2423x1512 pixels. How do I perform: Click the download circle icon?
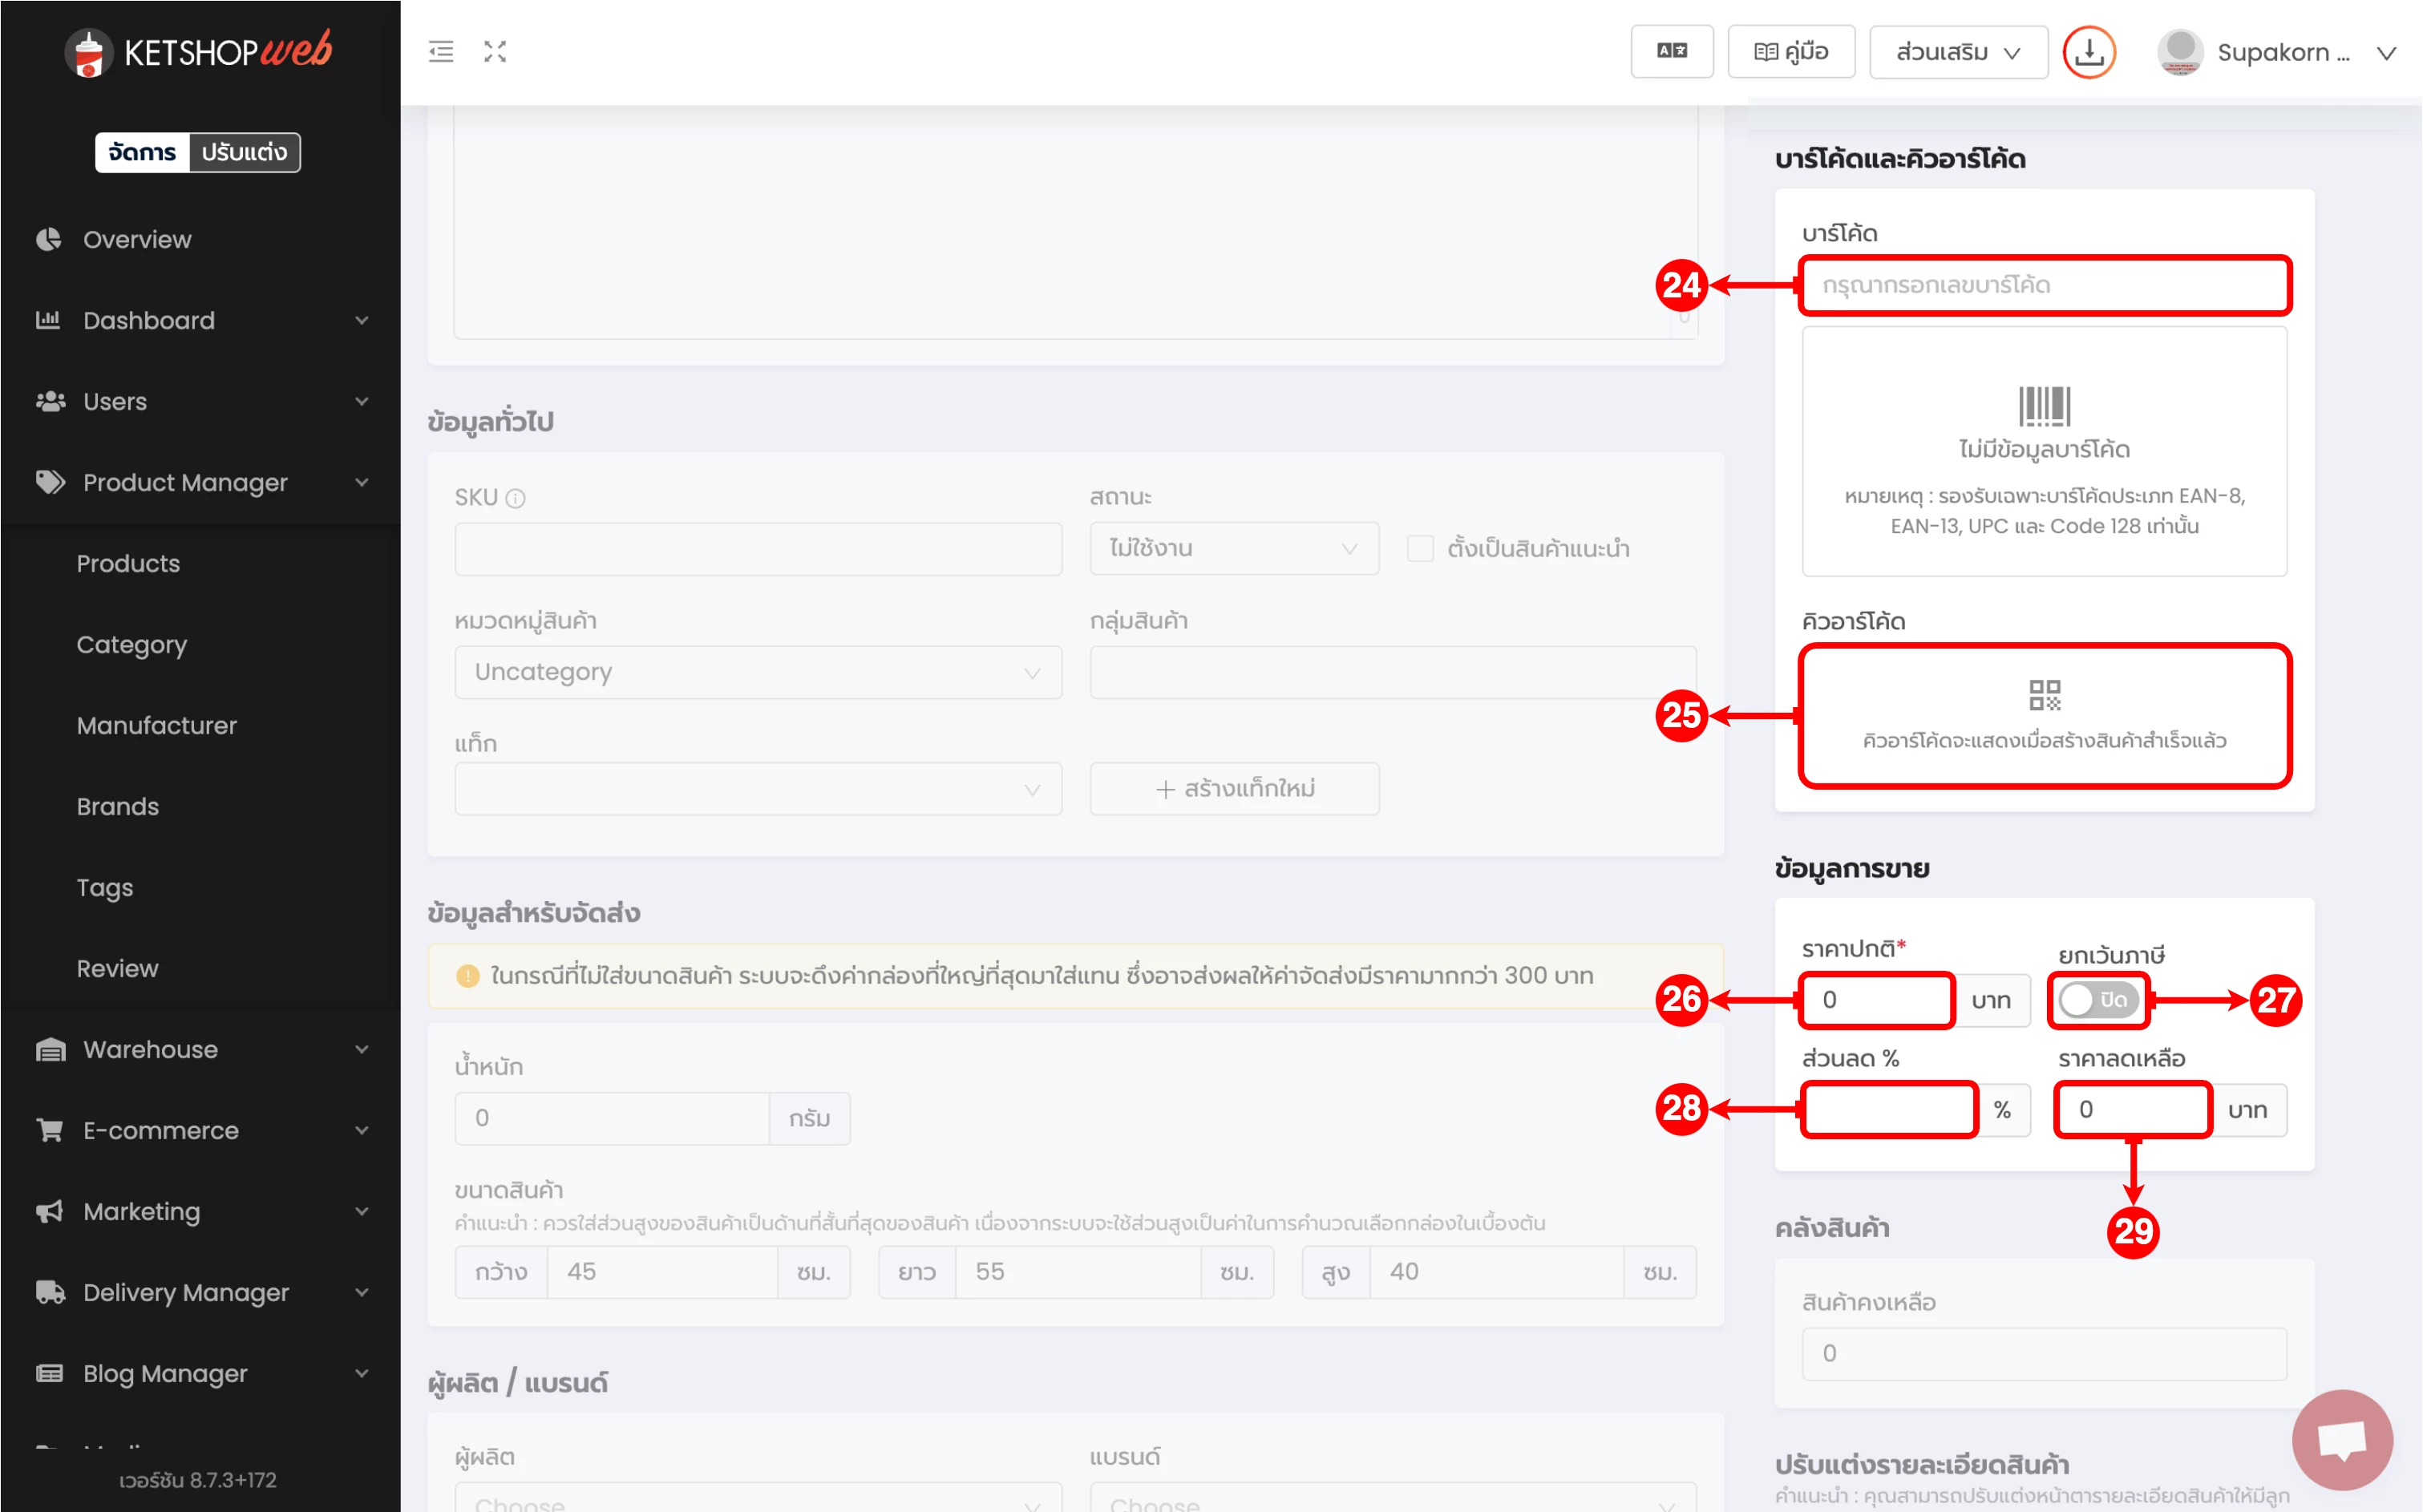point(2089,52)
